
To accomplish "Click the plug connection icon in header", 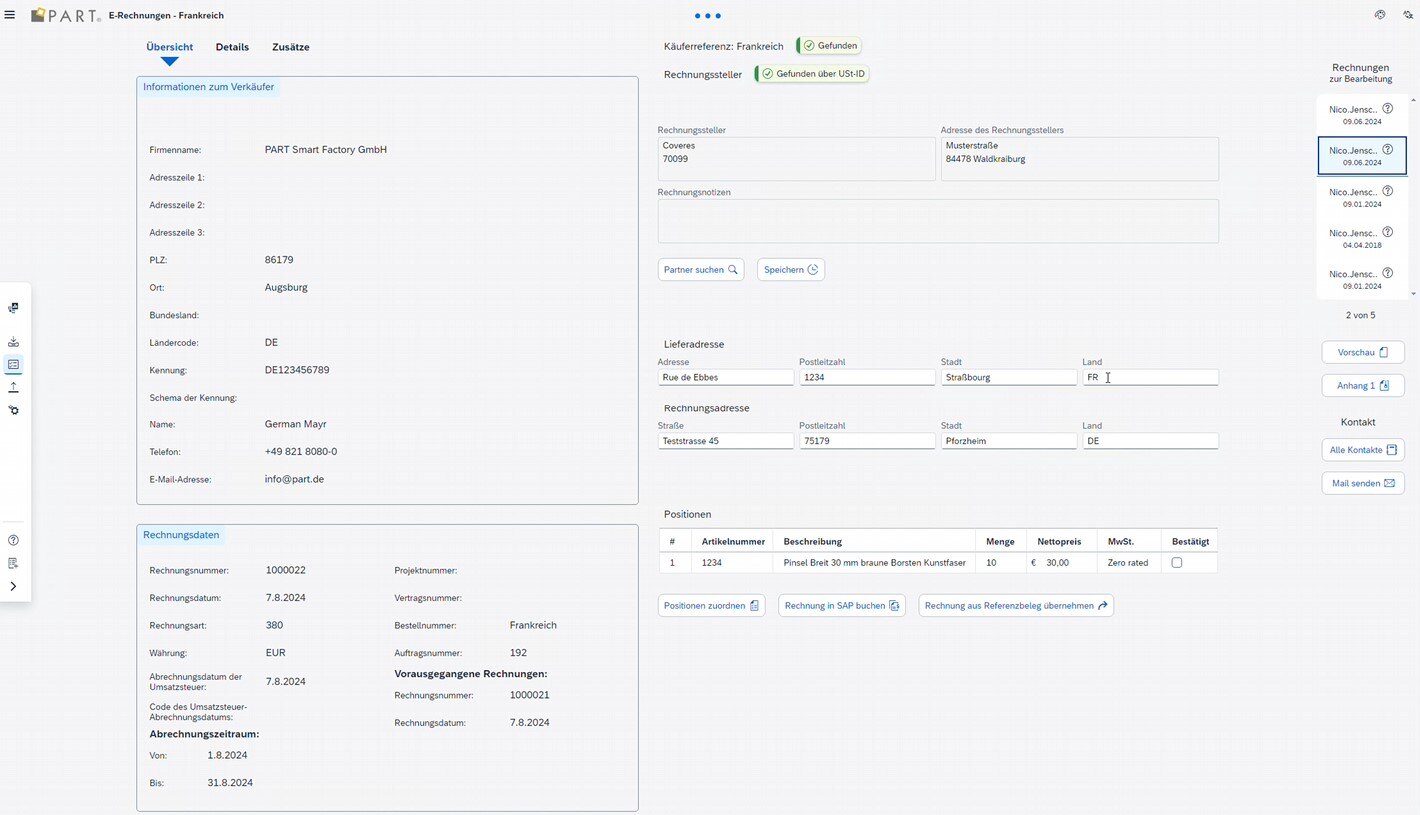I will pos(1406,15).
